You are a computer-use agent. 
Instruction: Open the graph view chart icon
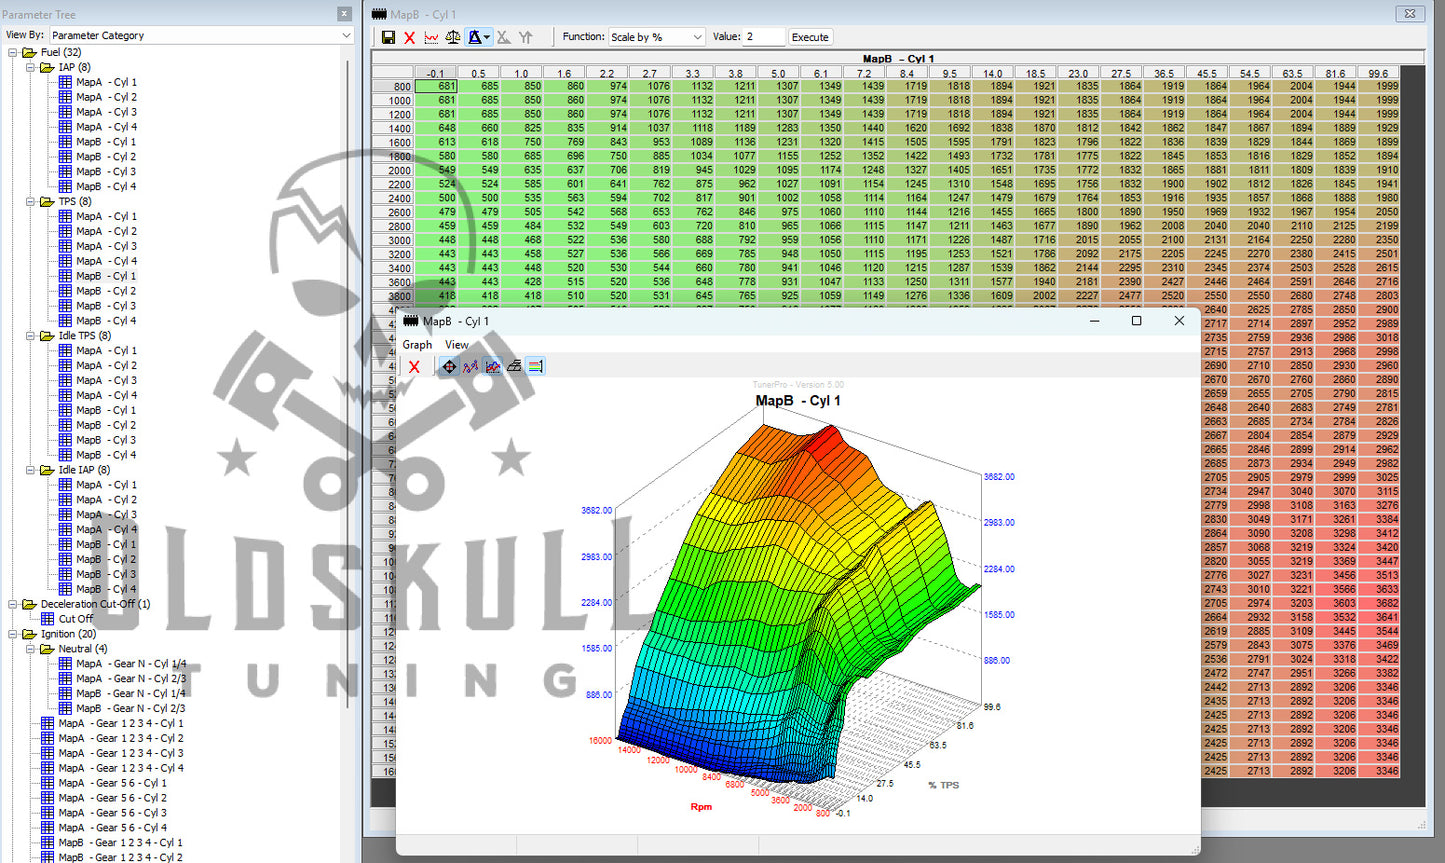pos(431,37)
